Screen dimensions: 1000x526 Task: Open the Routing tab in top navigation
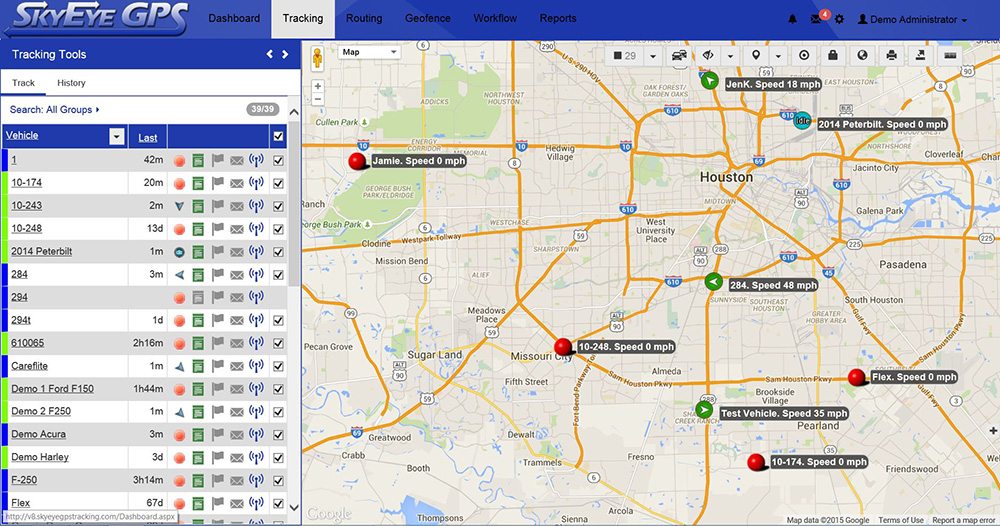(x=364, y=18)
